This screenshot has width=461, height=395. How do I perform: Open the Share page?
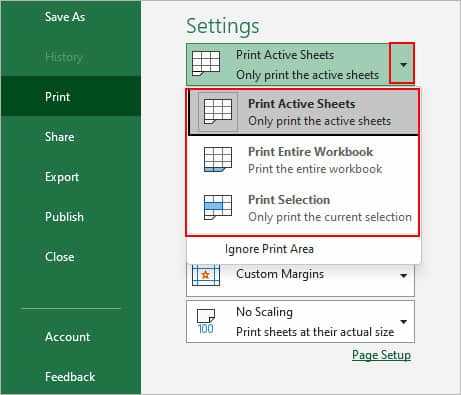[60, 137]
